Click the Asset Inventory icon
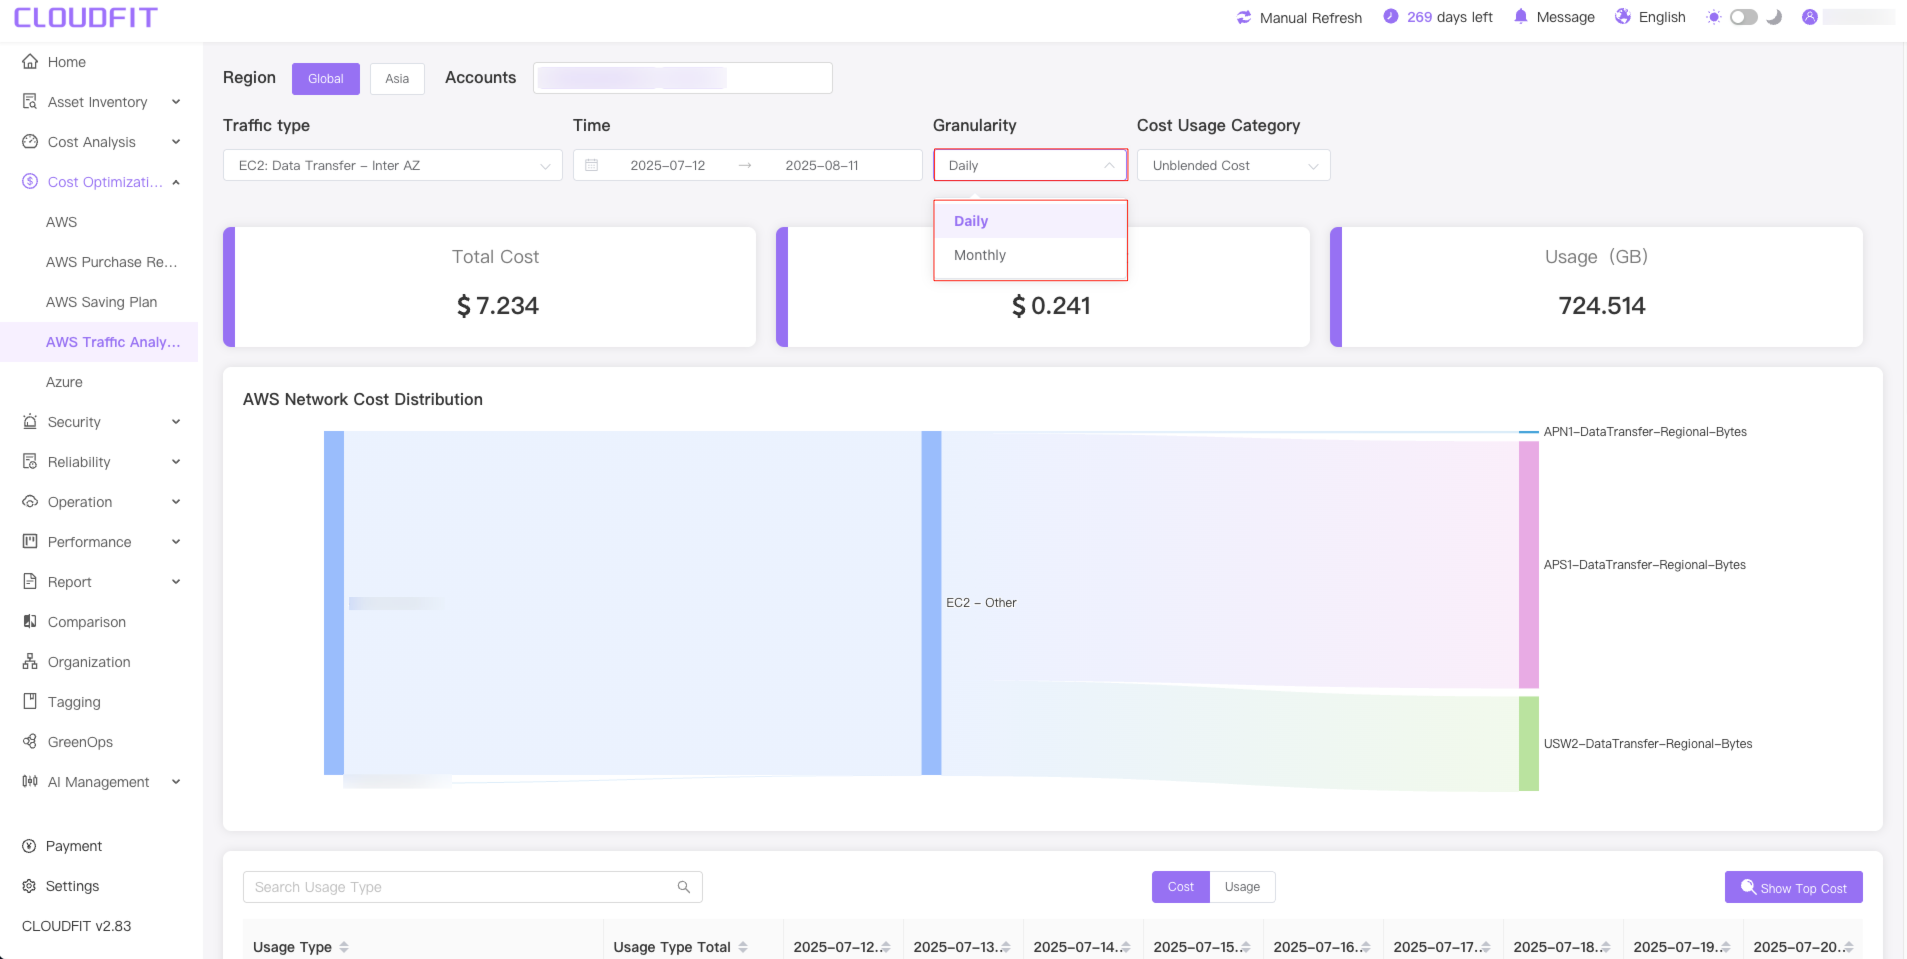The height and width of the screenshot is (959, 1907). click(x=30, y=101)
